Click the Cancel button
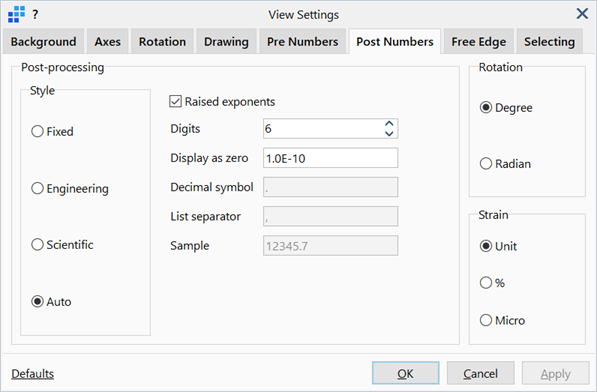Viewport: 597px width, 392px height. coord(480,373)
